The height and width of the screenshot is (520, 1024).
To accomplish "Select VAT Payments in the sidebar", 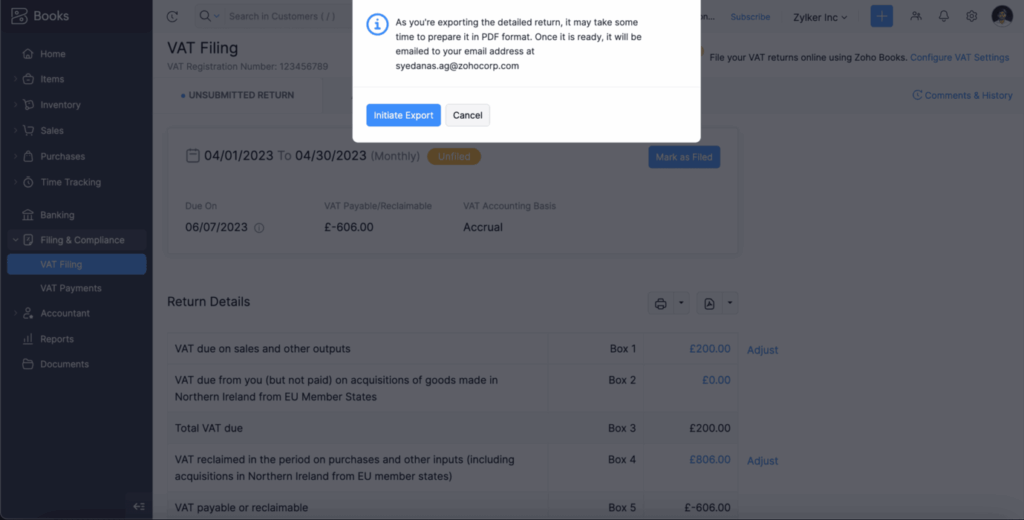I will click(x=70, y=288).
